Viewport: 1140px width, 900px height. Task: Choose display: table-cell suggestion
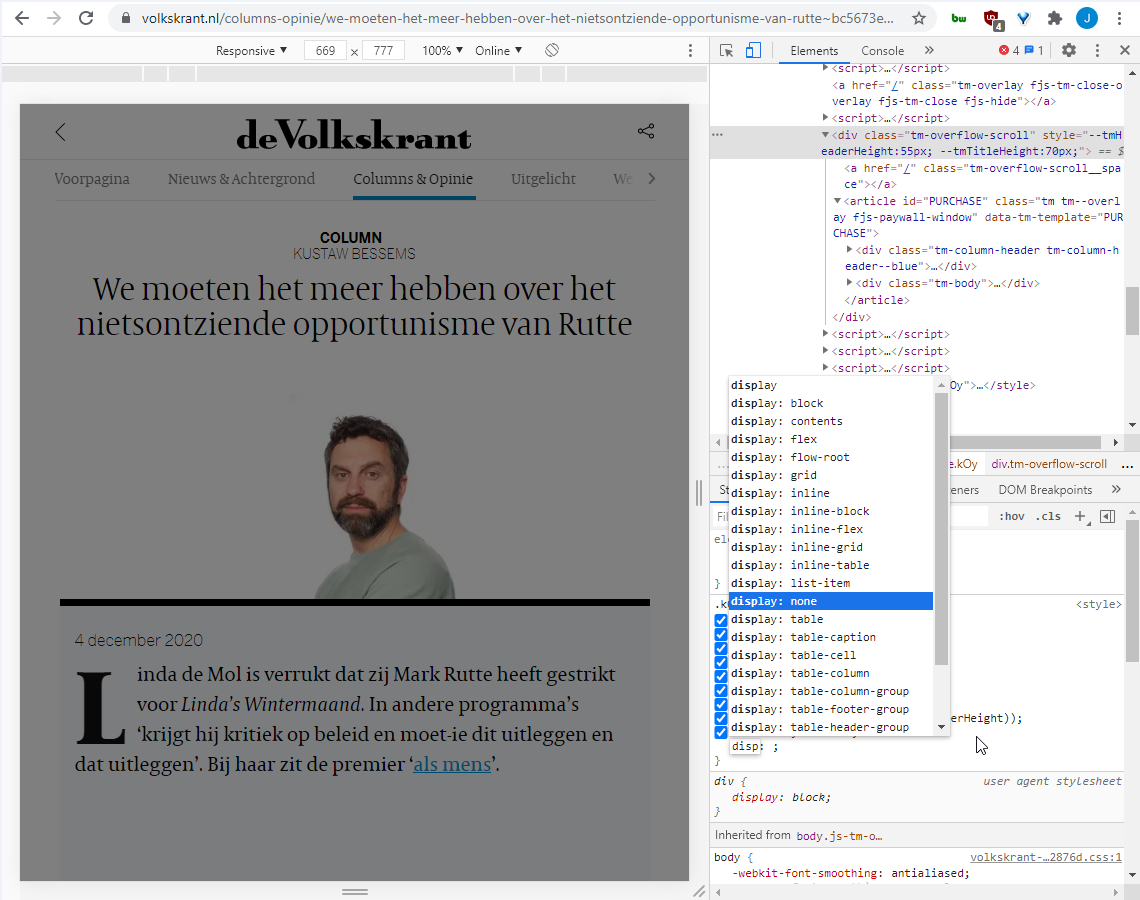click(831, 655)
